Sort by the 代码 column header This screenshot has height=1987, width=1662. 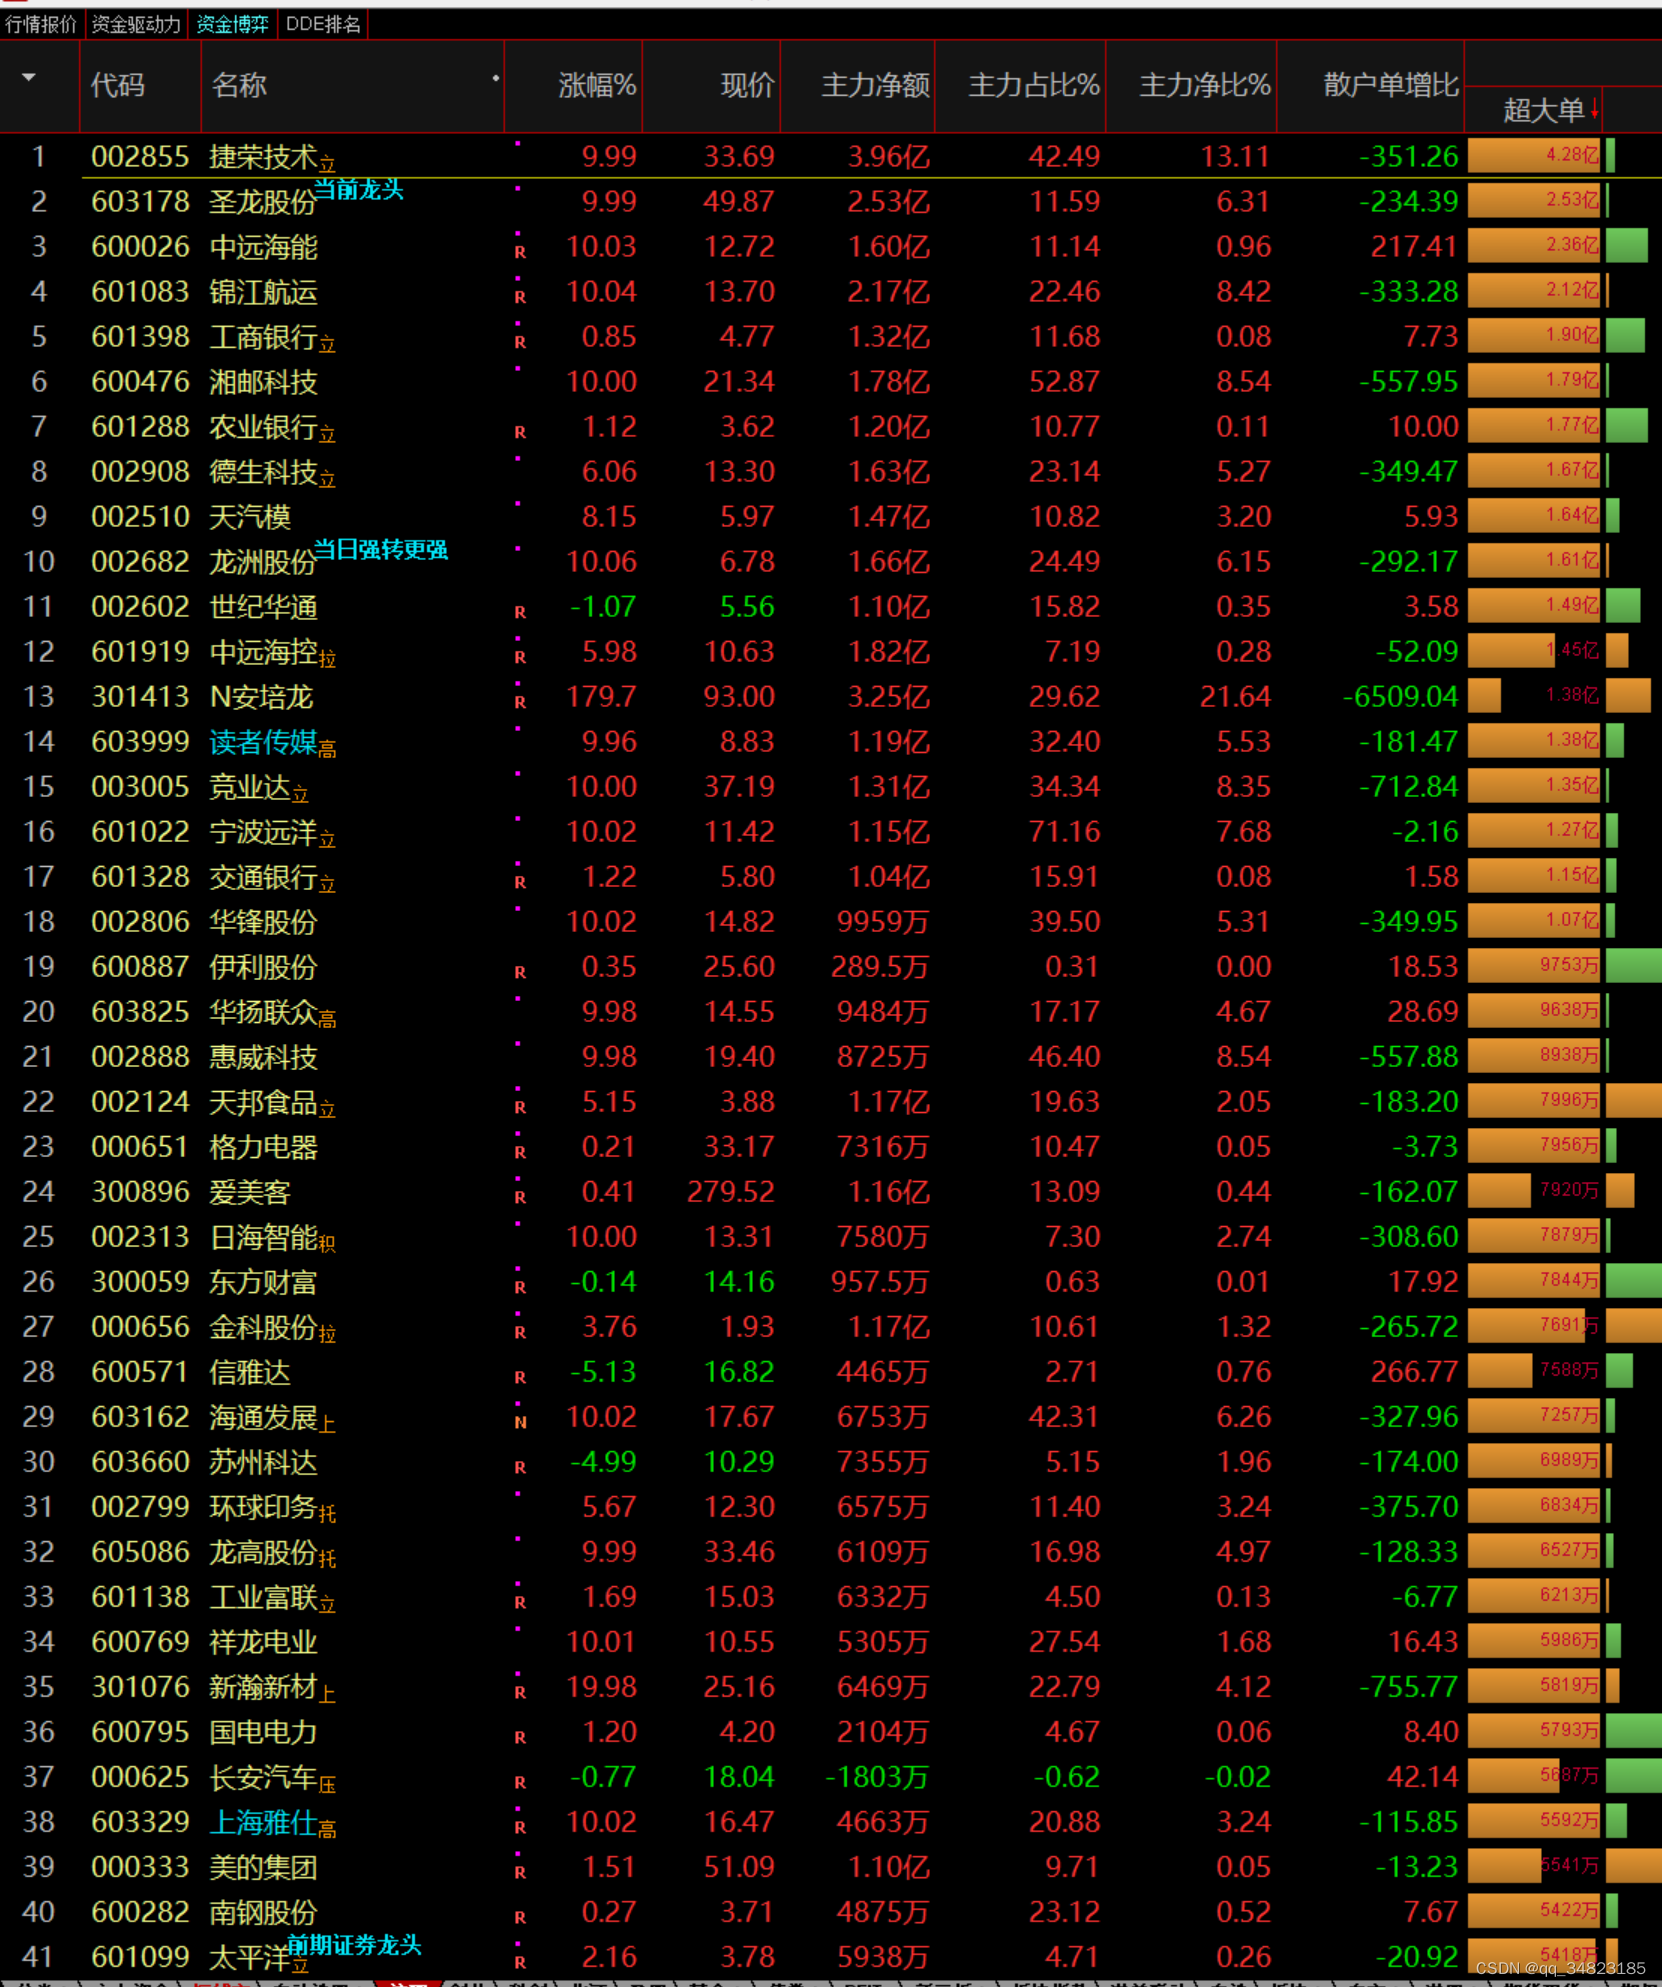(x=118, y=86)
